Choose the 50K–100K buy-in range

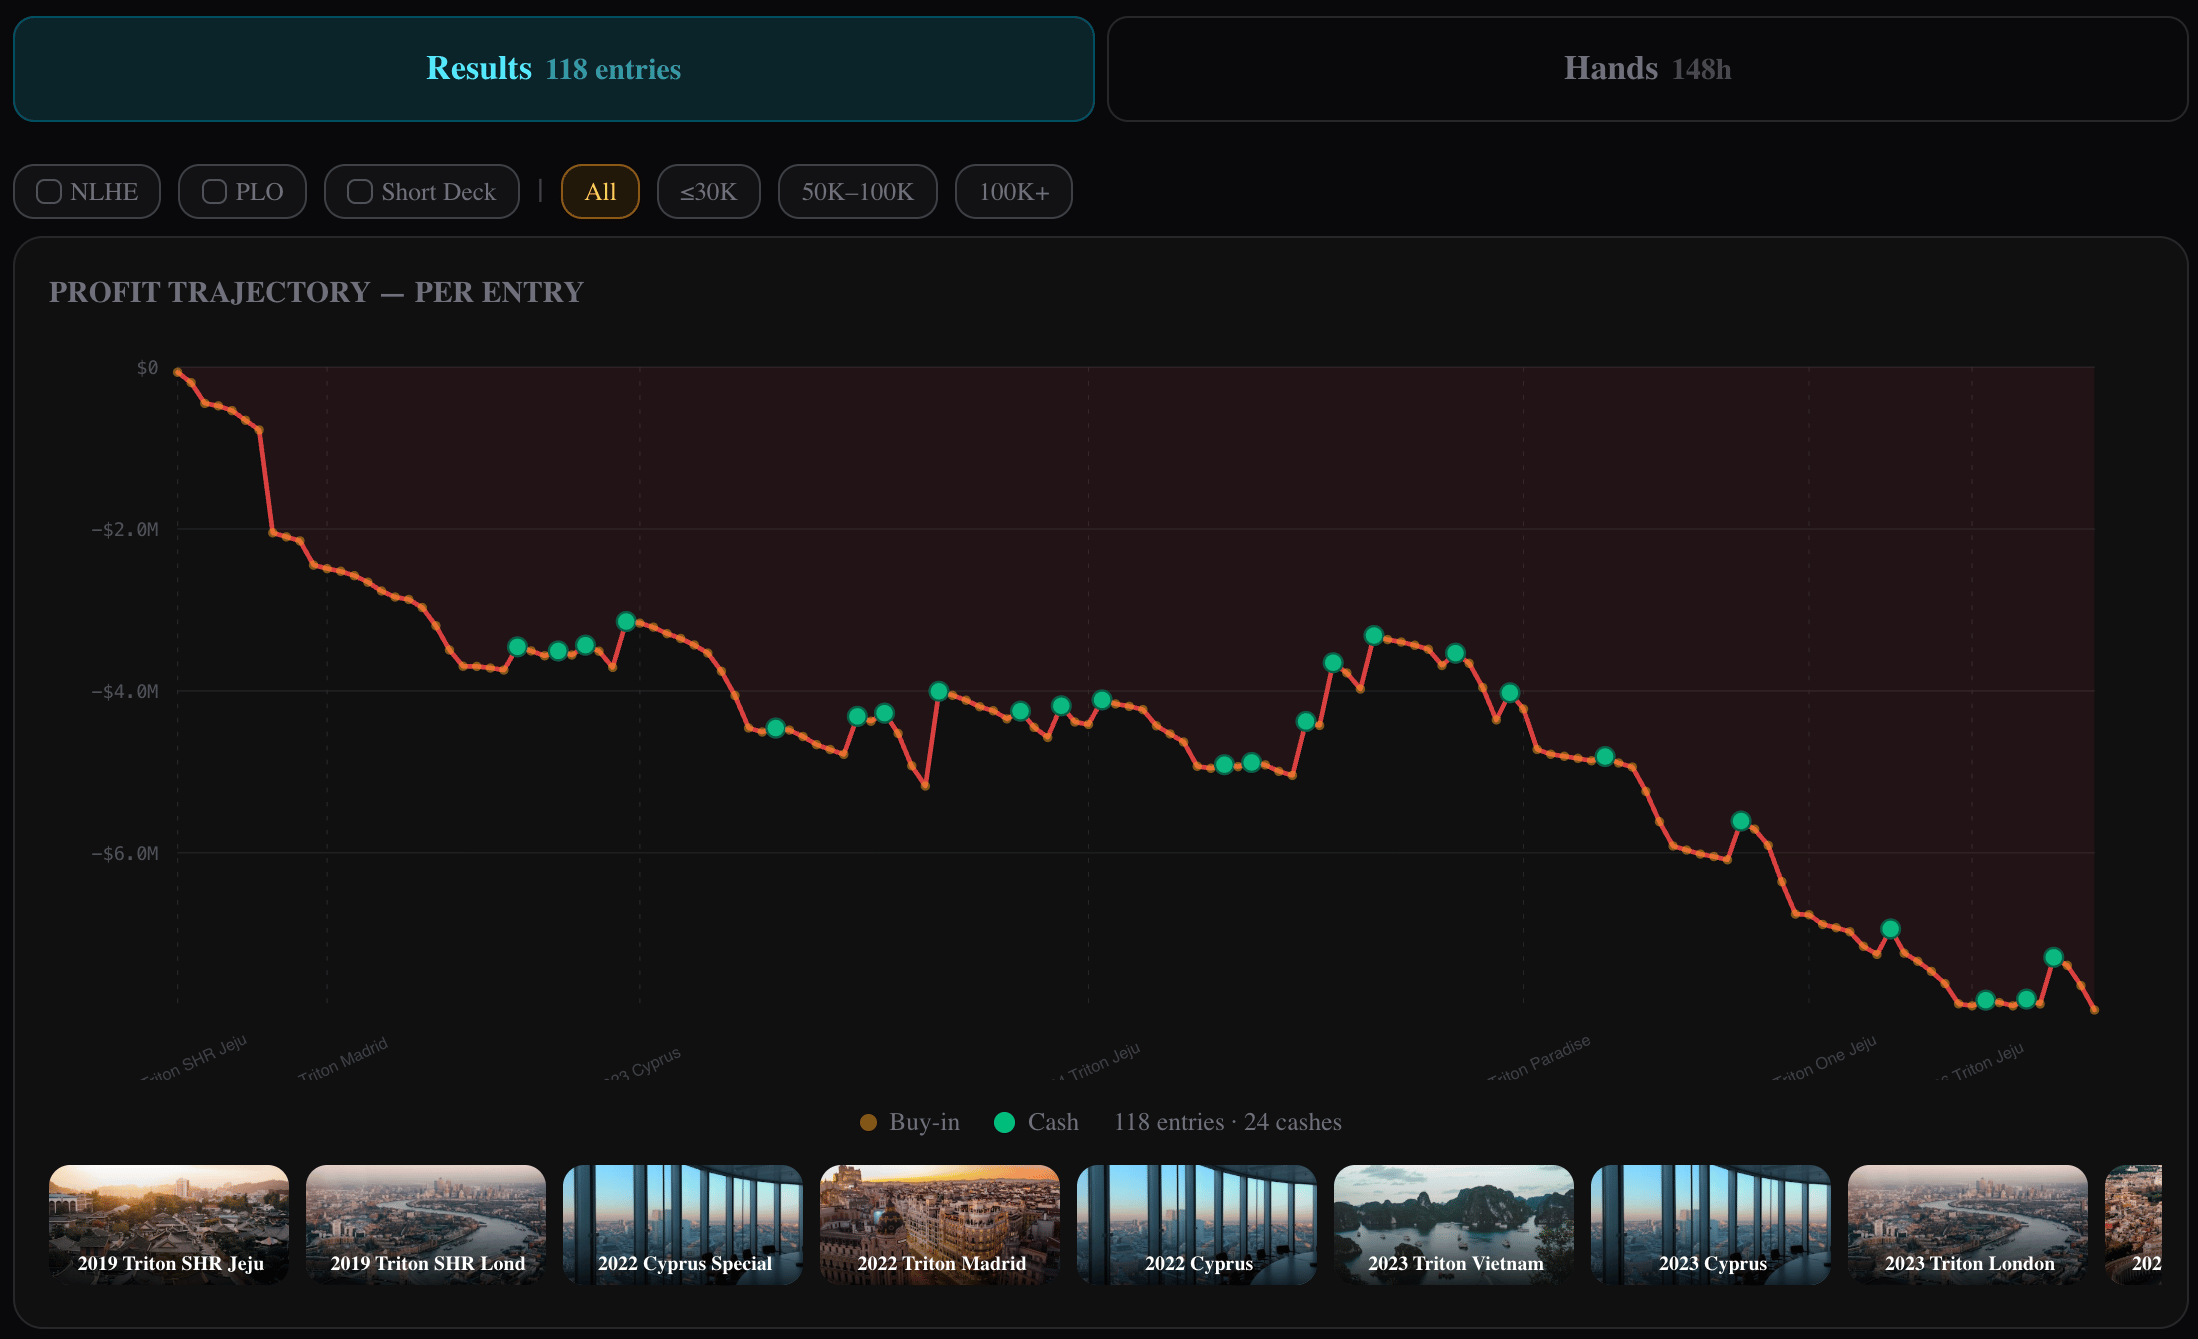[857, 191]
